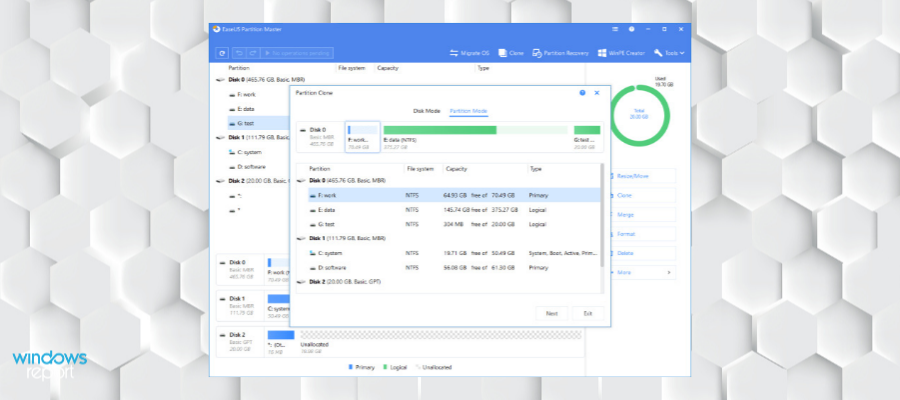Click the Exit button
The width and height of the screenshot is (900, 400).
(588, 314)
